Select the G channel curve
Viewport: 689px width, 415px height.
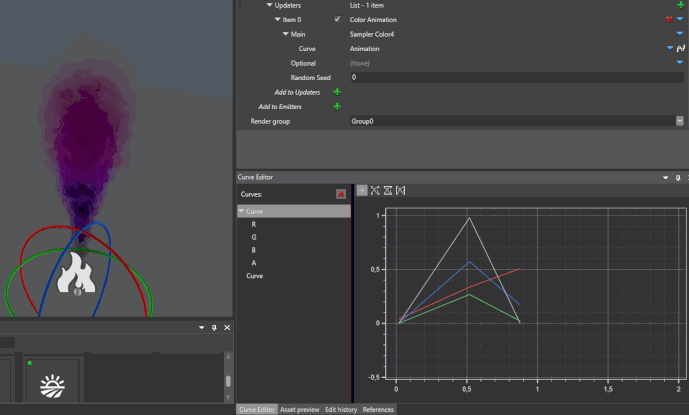[x=254, y=237]
